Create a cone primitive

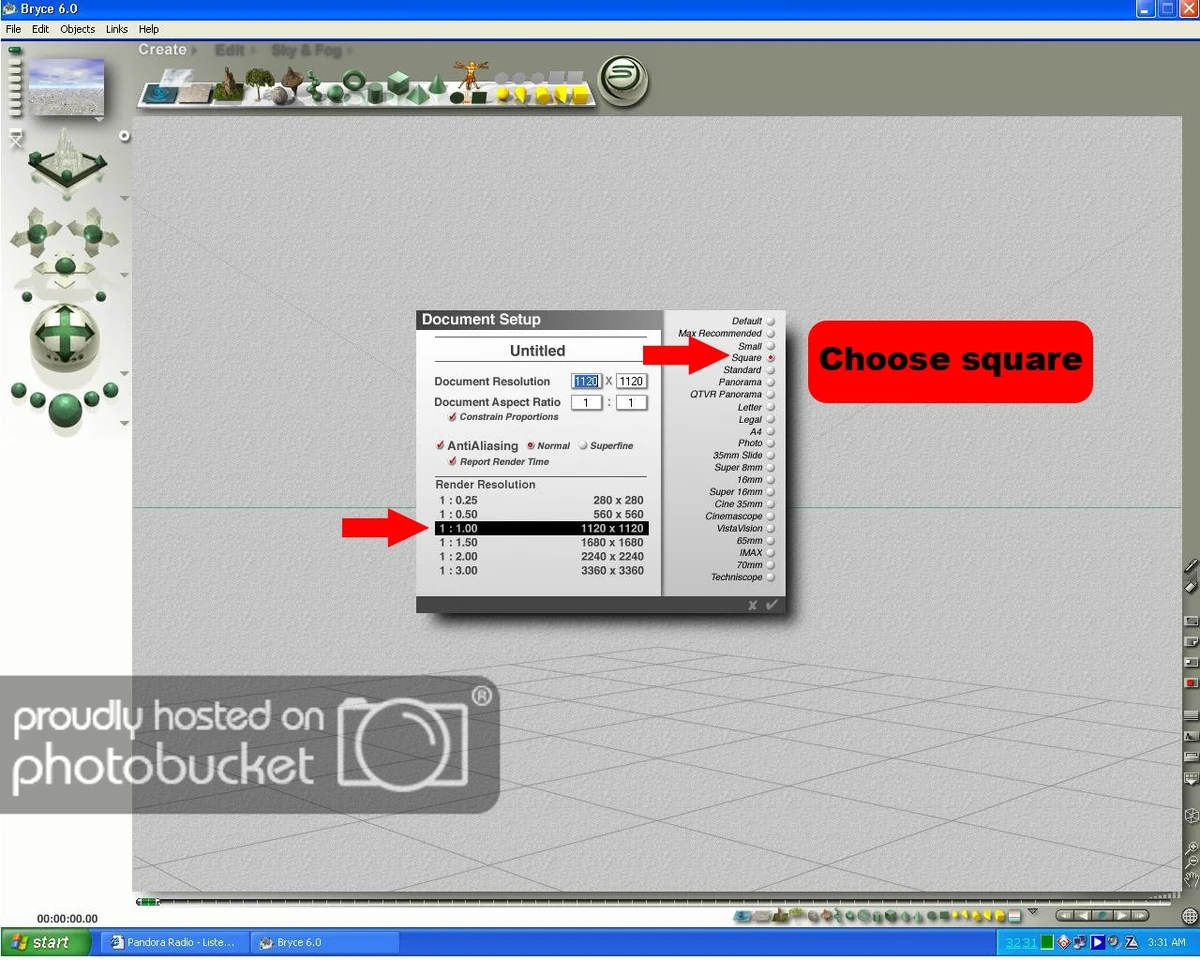point(438,85)
